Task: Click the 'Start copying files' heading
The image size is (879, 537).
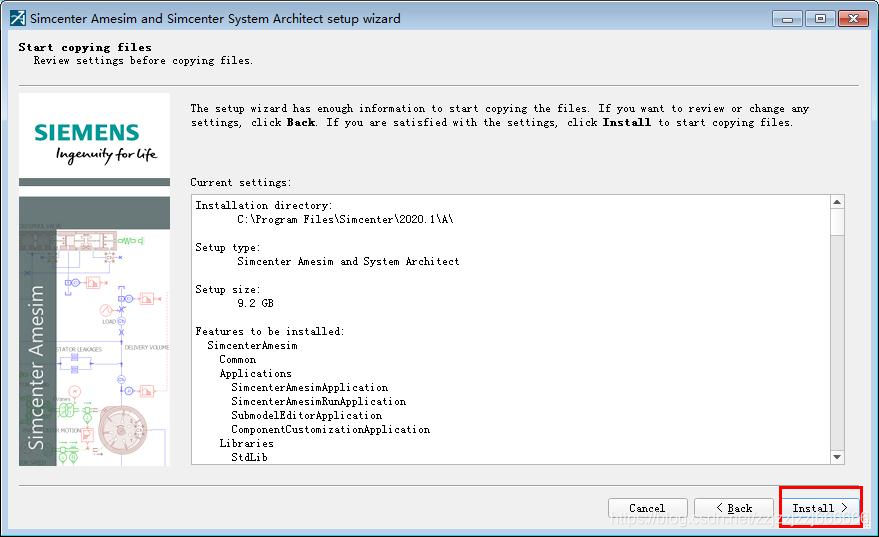Action: [x=85, y=47]
